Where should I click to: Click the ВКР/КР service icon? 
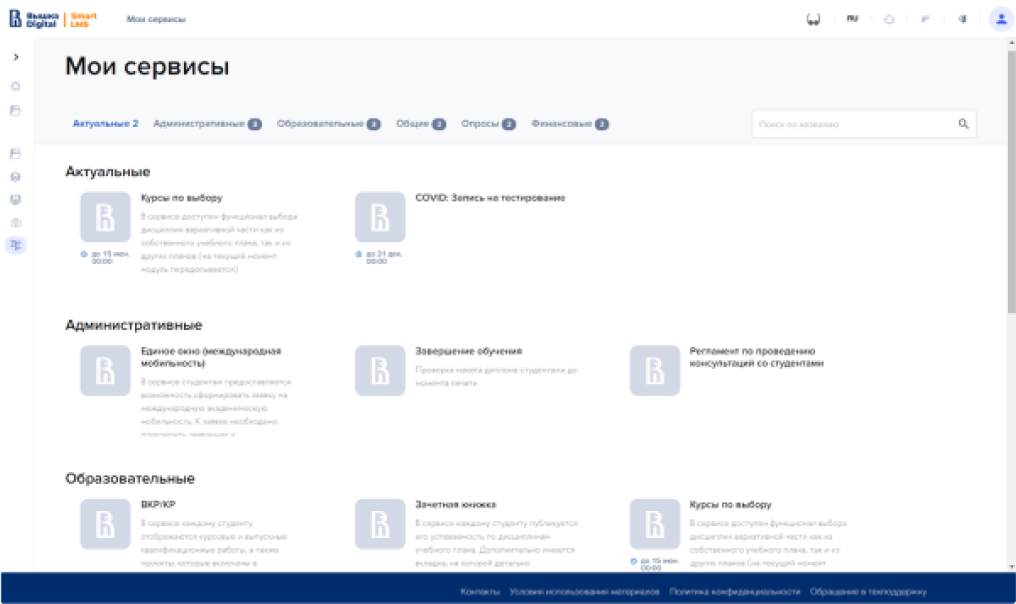coord(105,525)
